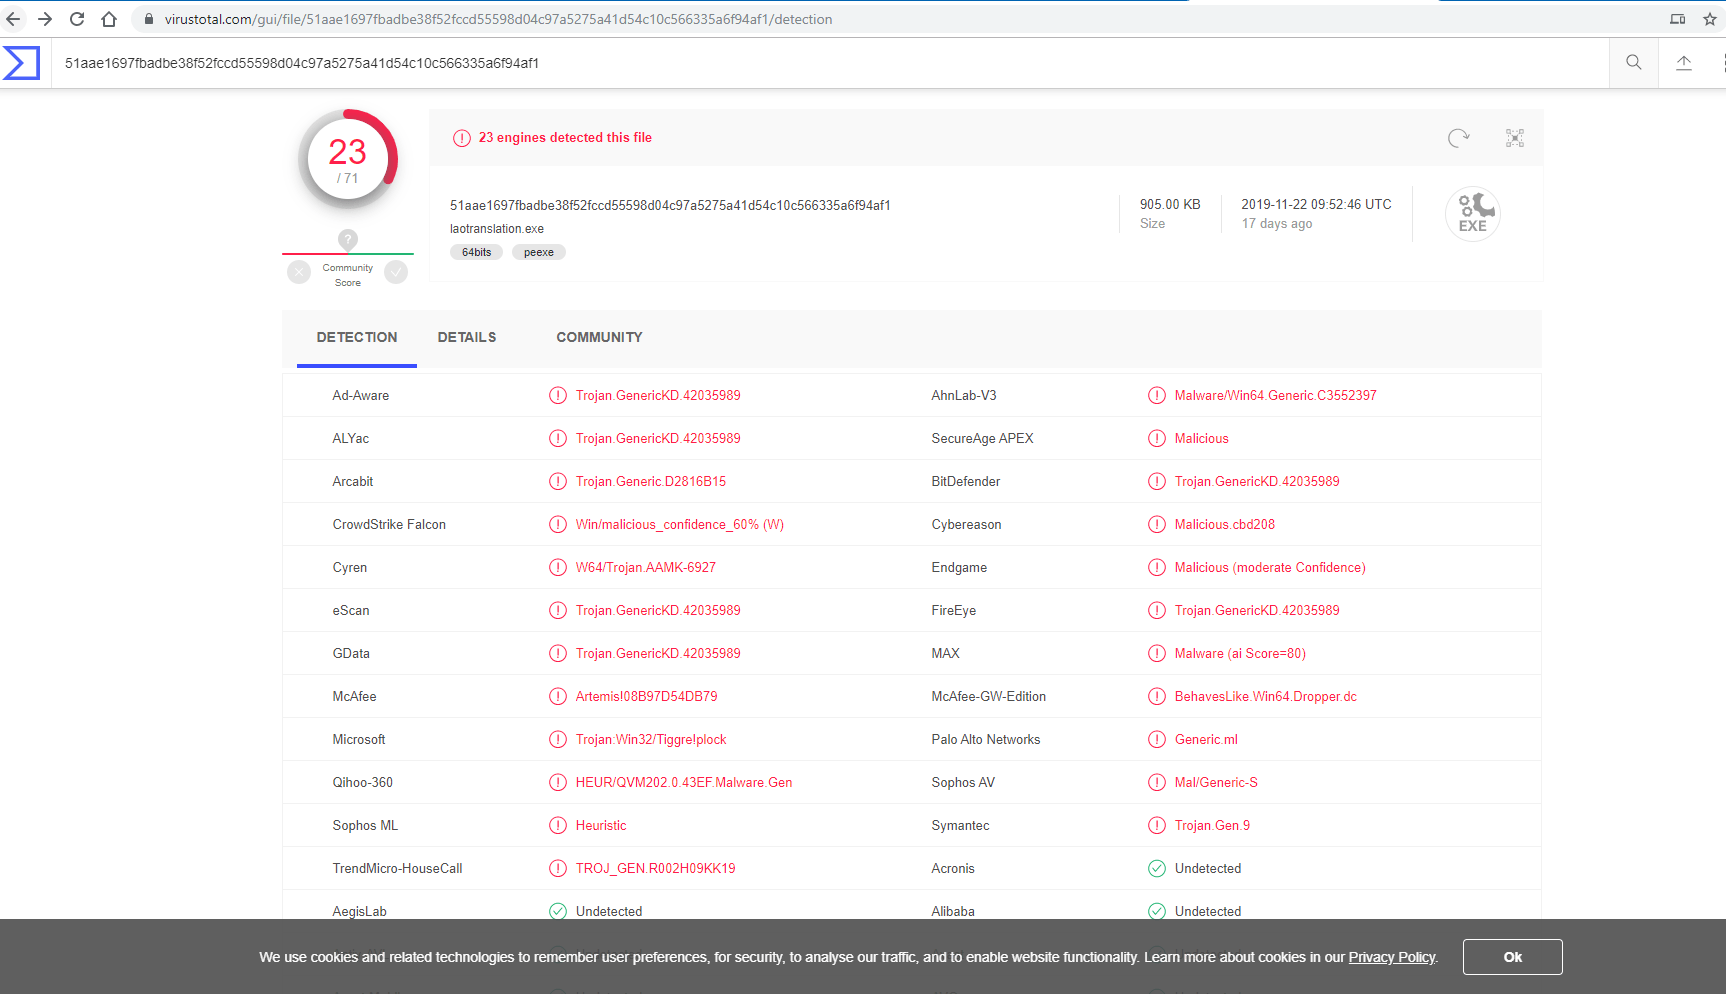Image resolution: width=1726 pixels, height=994 pixels.
Task: Click the peexe tag
Action: 539,252
